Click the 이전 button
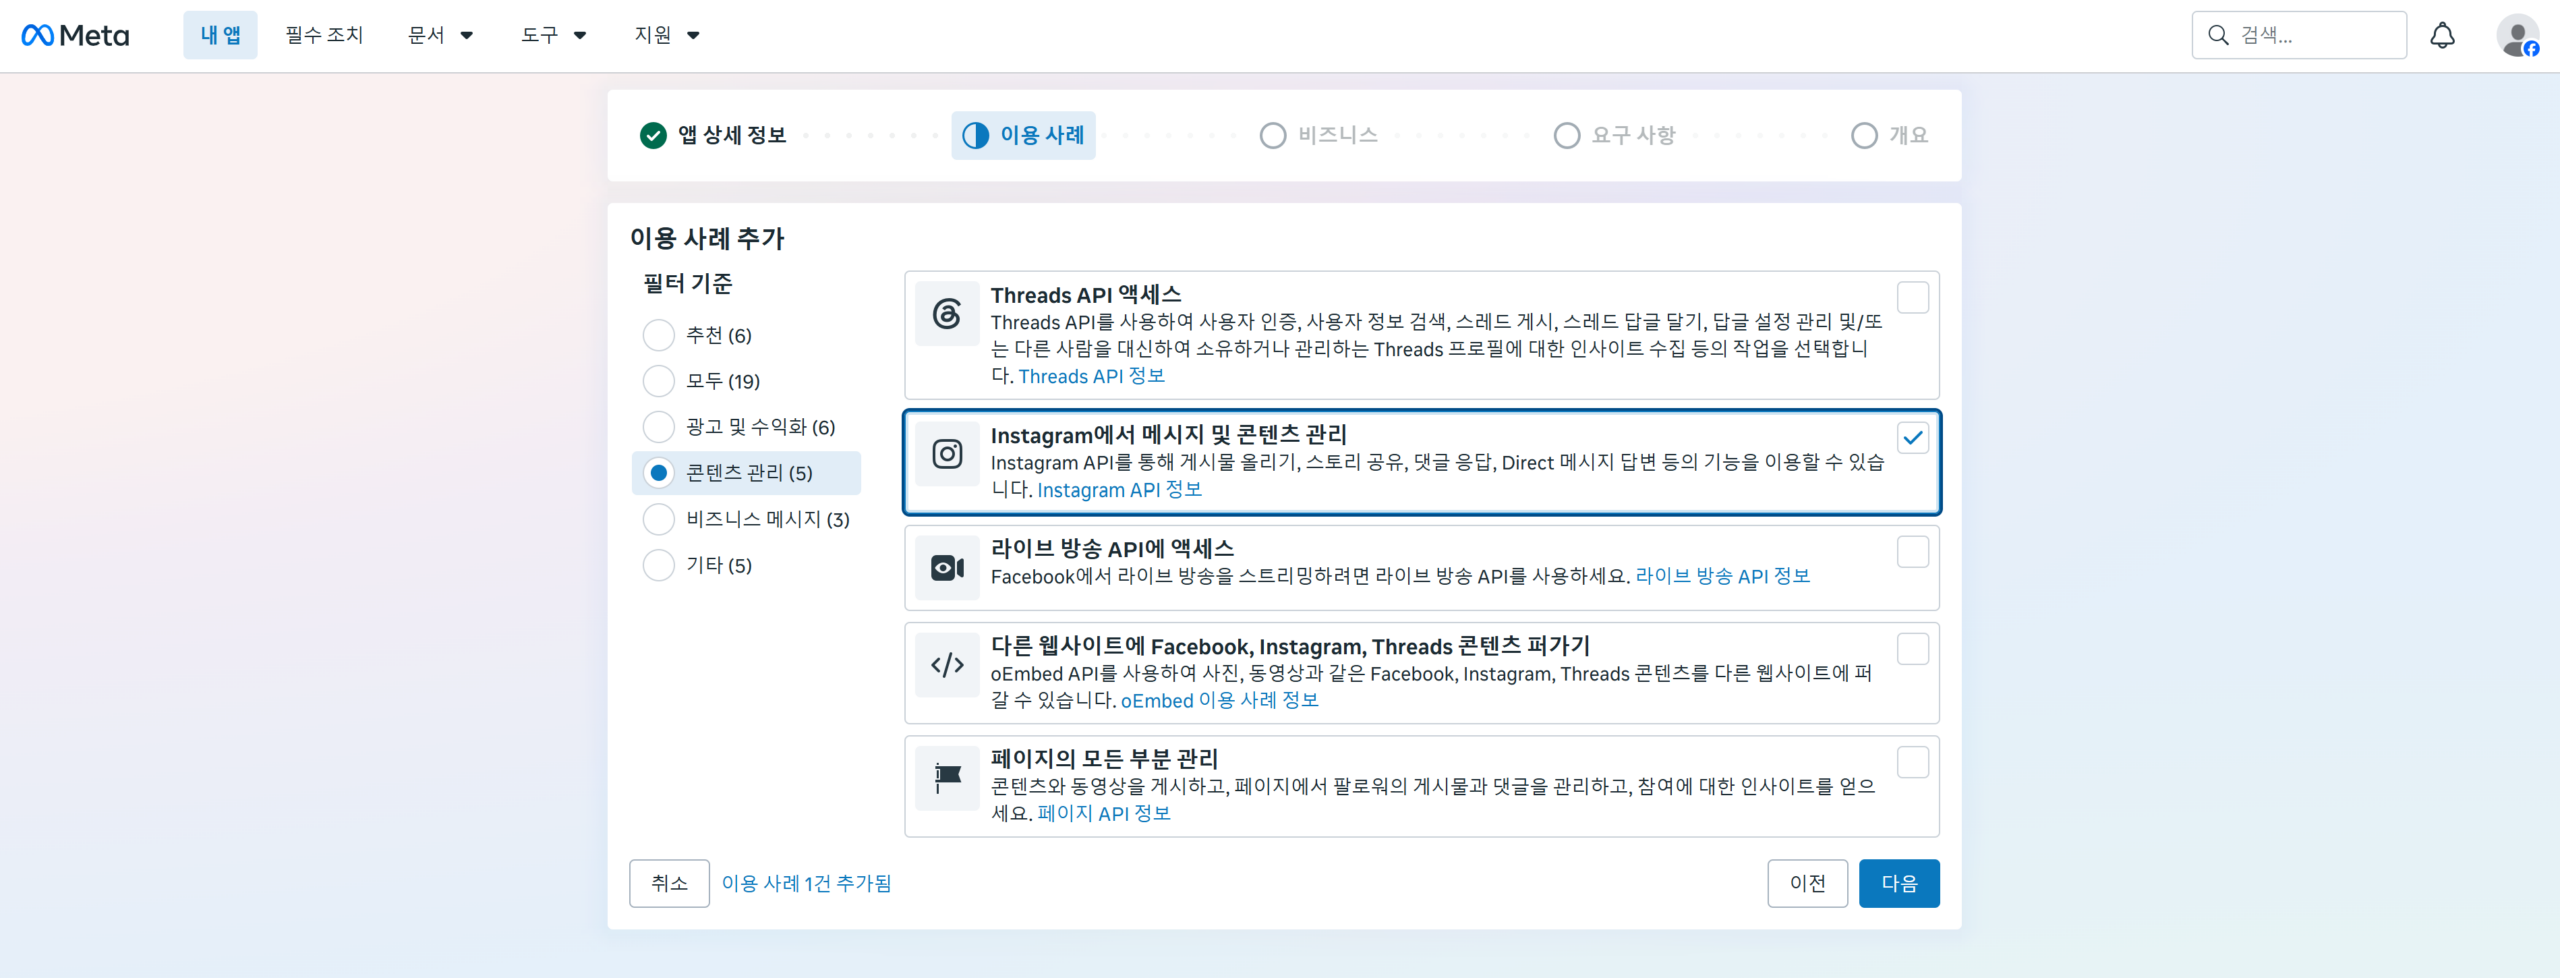This screenshot has height=978, width=2560. 1807,883
